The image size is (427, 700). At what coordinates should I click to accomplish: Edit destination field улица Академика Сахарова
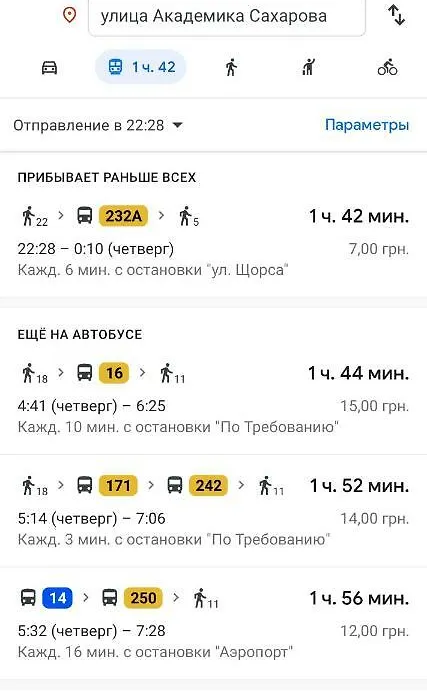pos(227,17)
